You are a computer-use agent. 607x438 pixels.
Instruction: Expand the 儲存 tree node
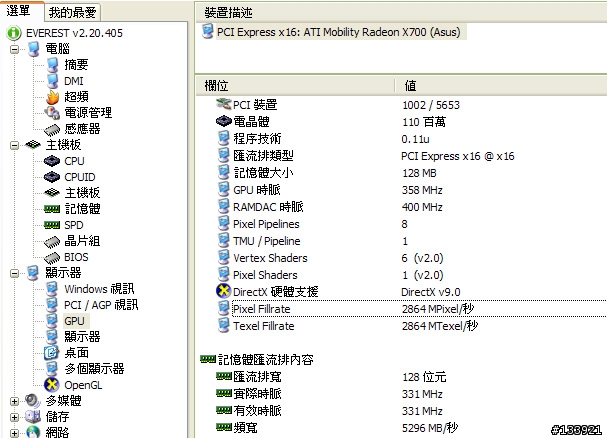pyautogui.click(x=14, y=417)
